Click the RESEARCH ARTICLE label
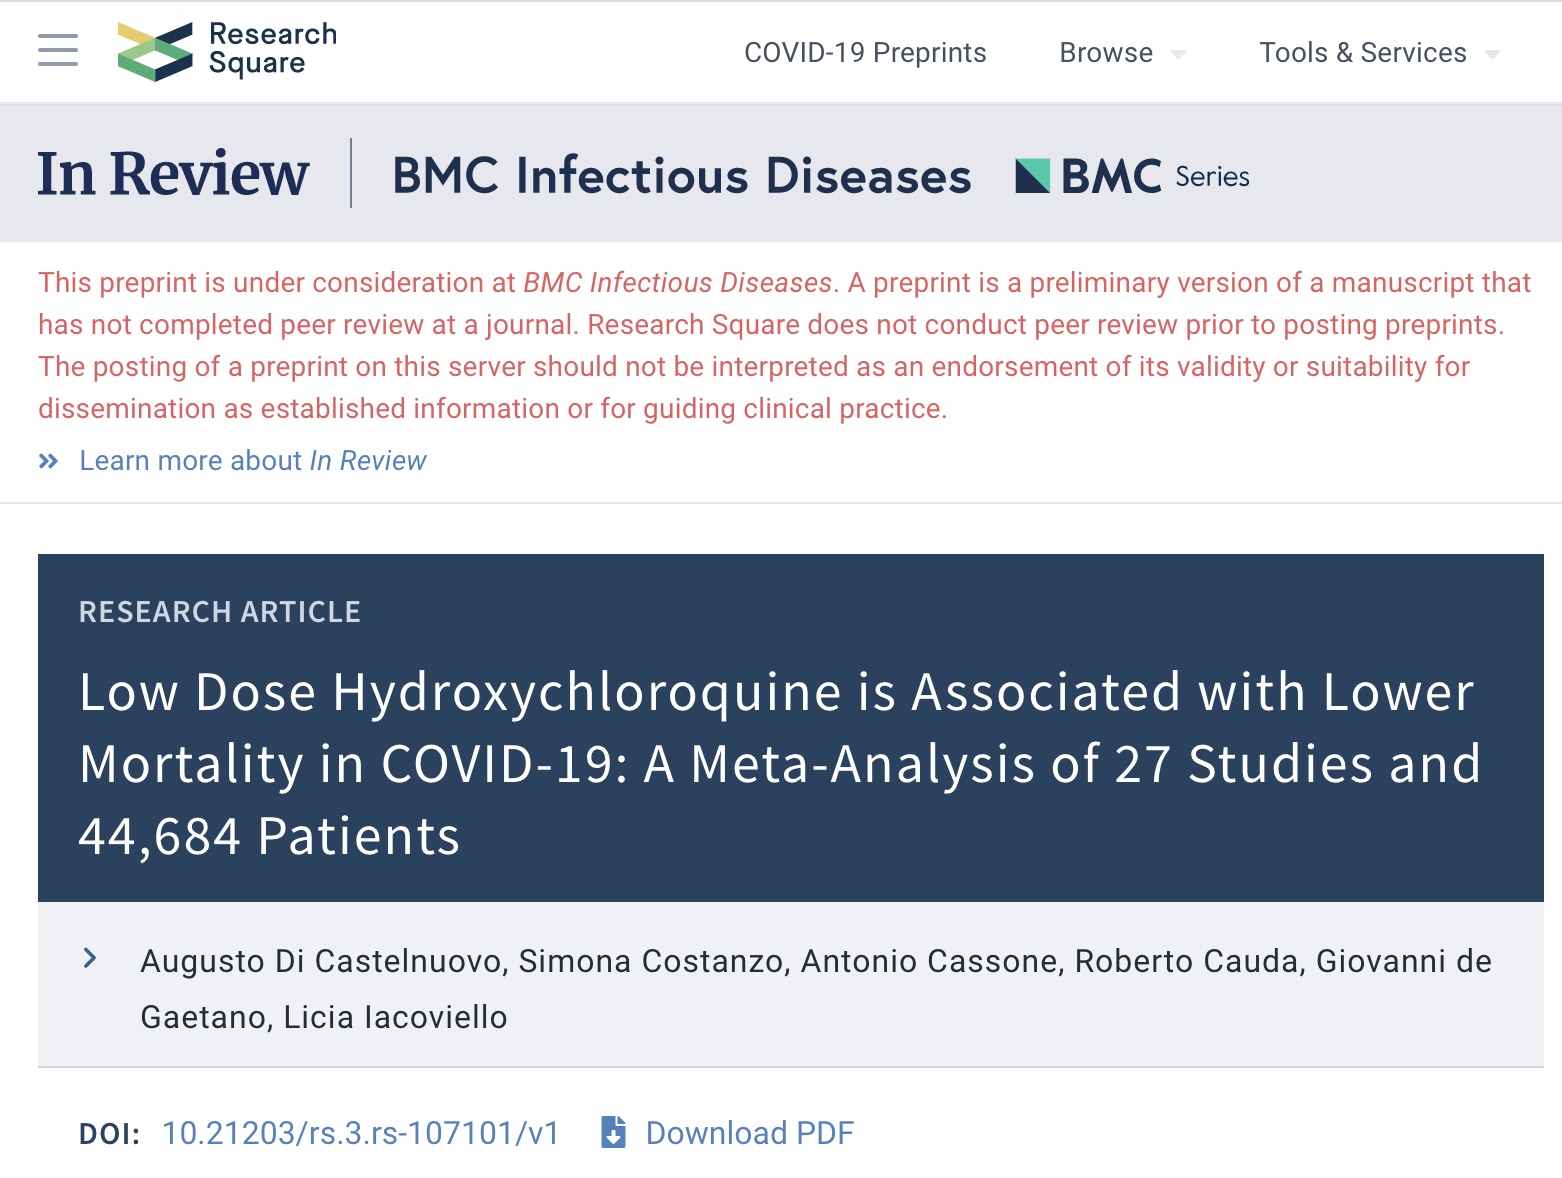The image size is (1562, 1178). point(220,612)
